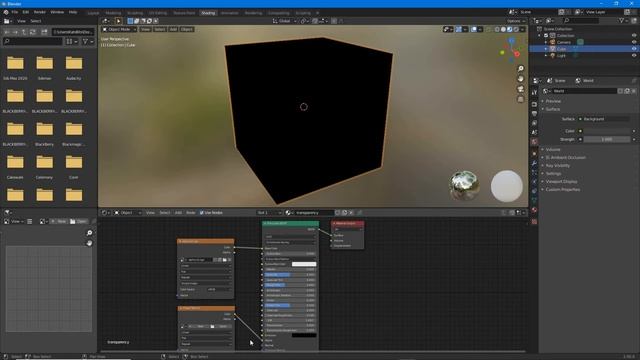Click the viewport pan hand icon
640x360 pixels.
(x=520, y=78)
